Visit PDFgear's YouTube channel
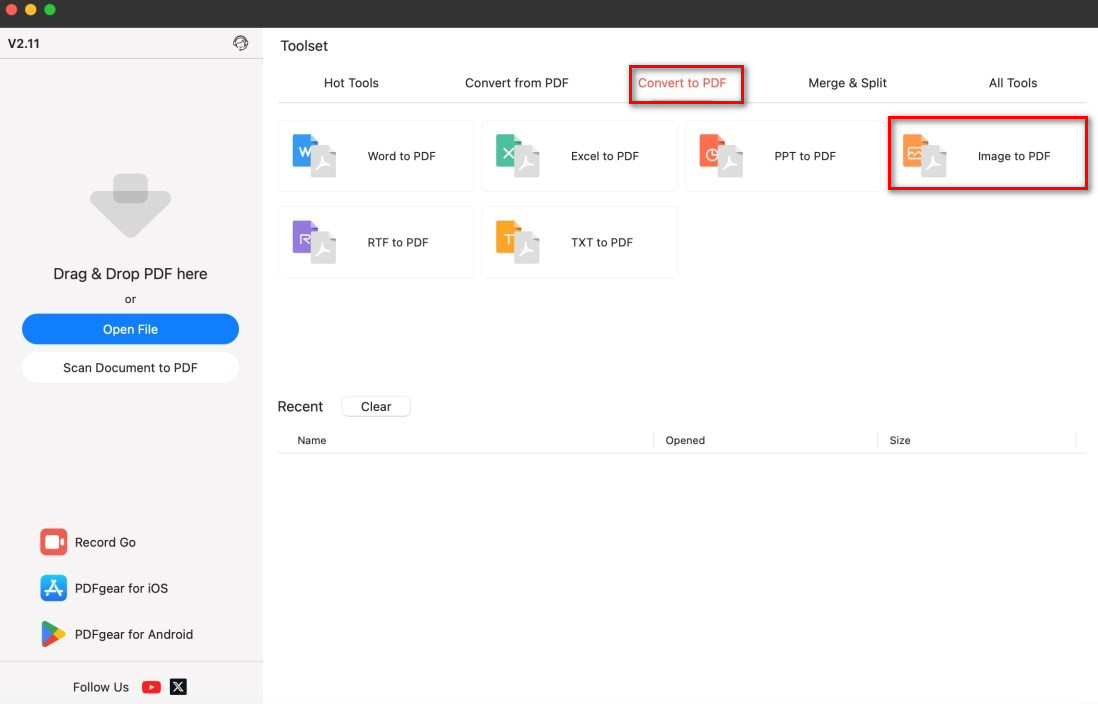 [x=150, y=687]
